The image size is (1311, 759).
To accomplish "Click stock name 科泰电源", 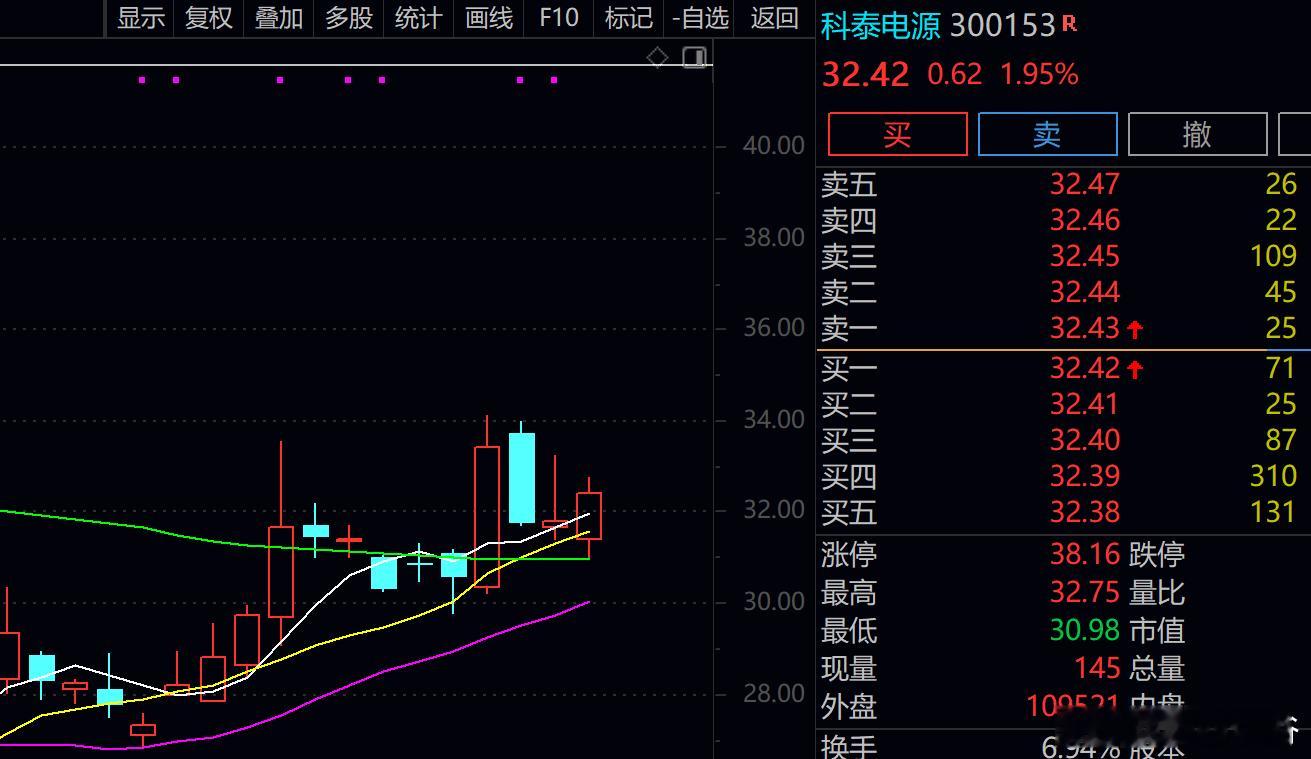I will [881, 26].
